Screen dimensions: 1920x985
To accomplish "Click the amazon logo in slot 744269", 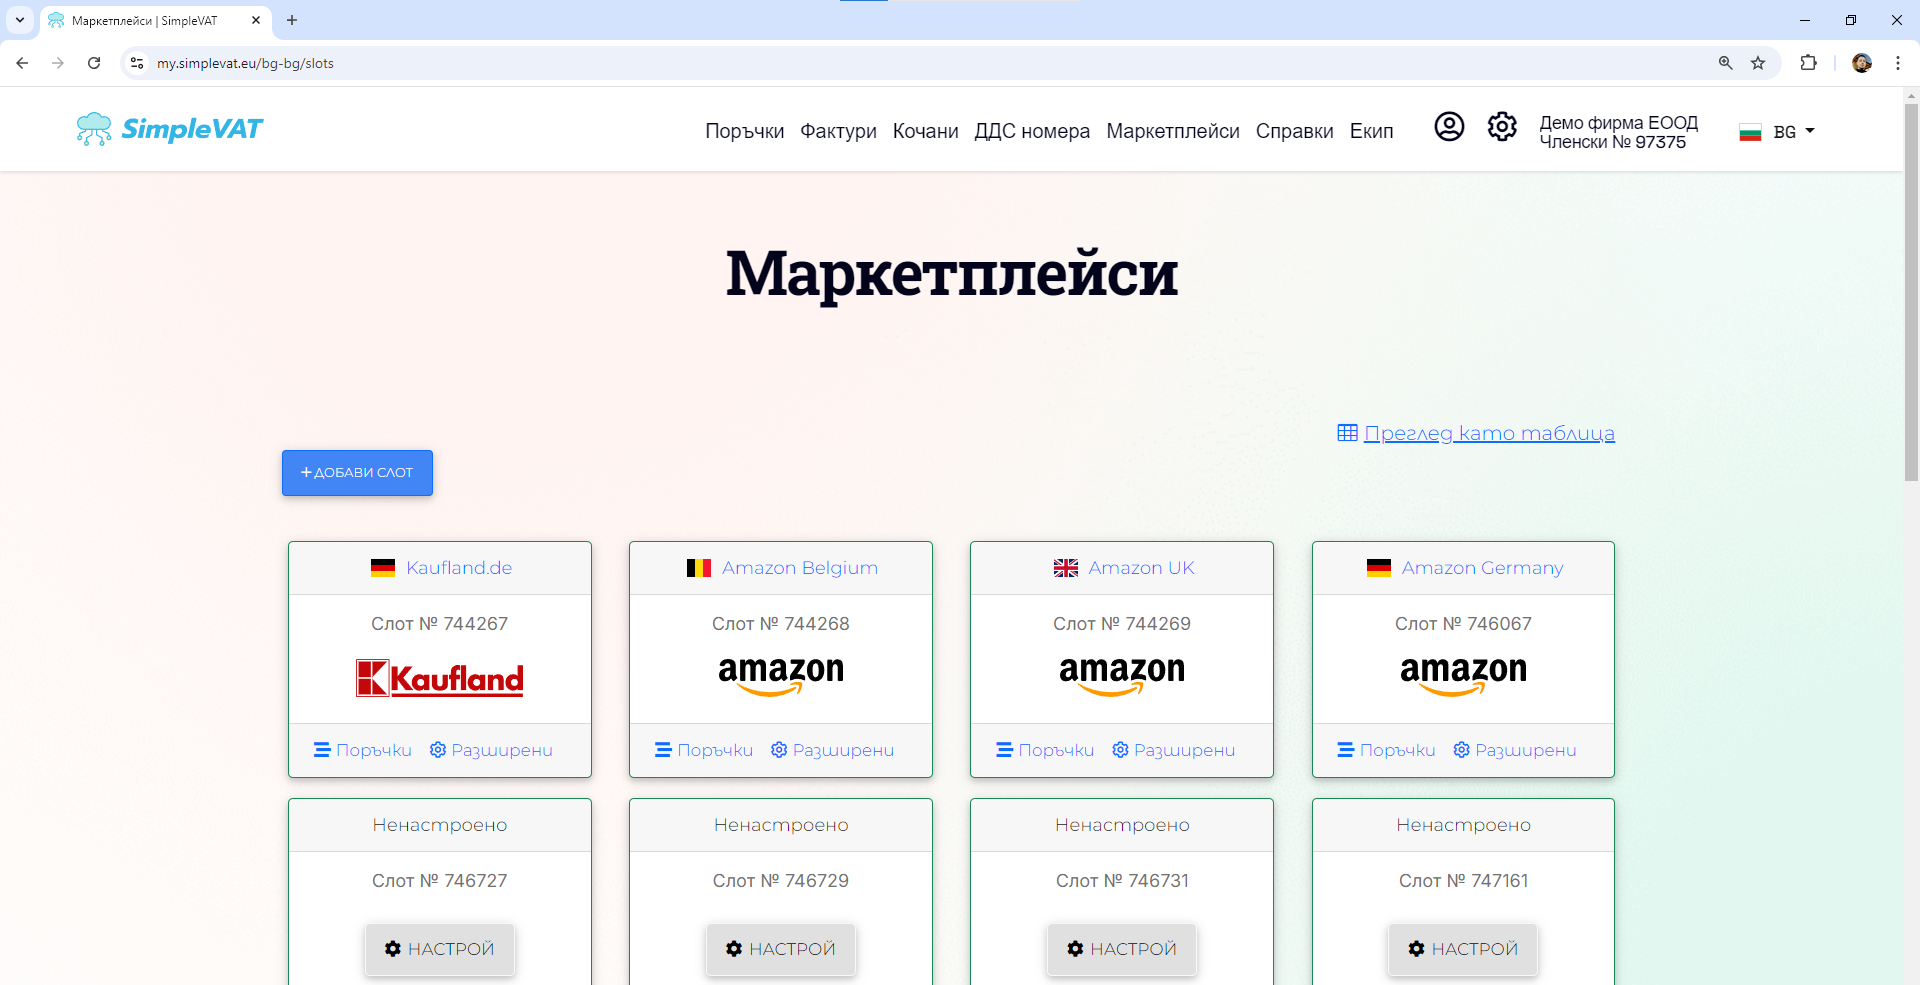I will (1122, 675).
